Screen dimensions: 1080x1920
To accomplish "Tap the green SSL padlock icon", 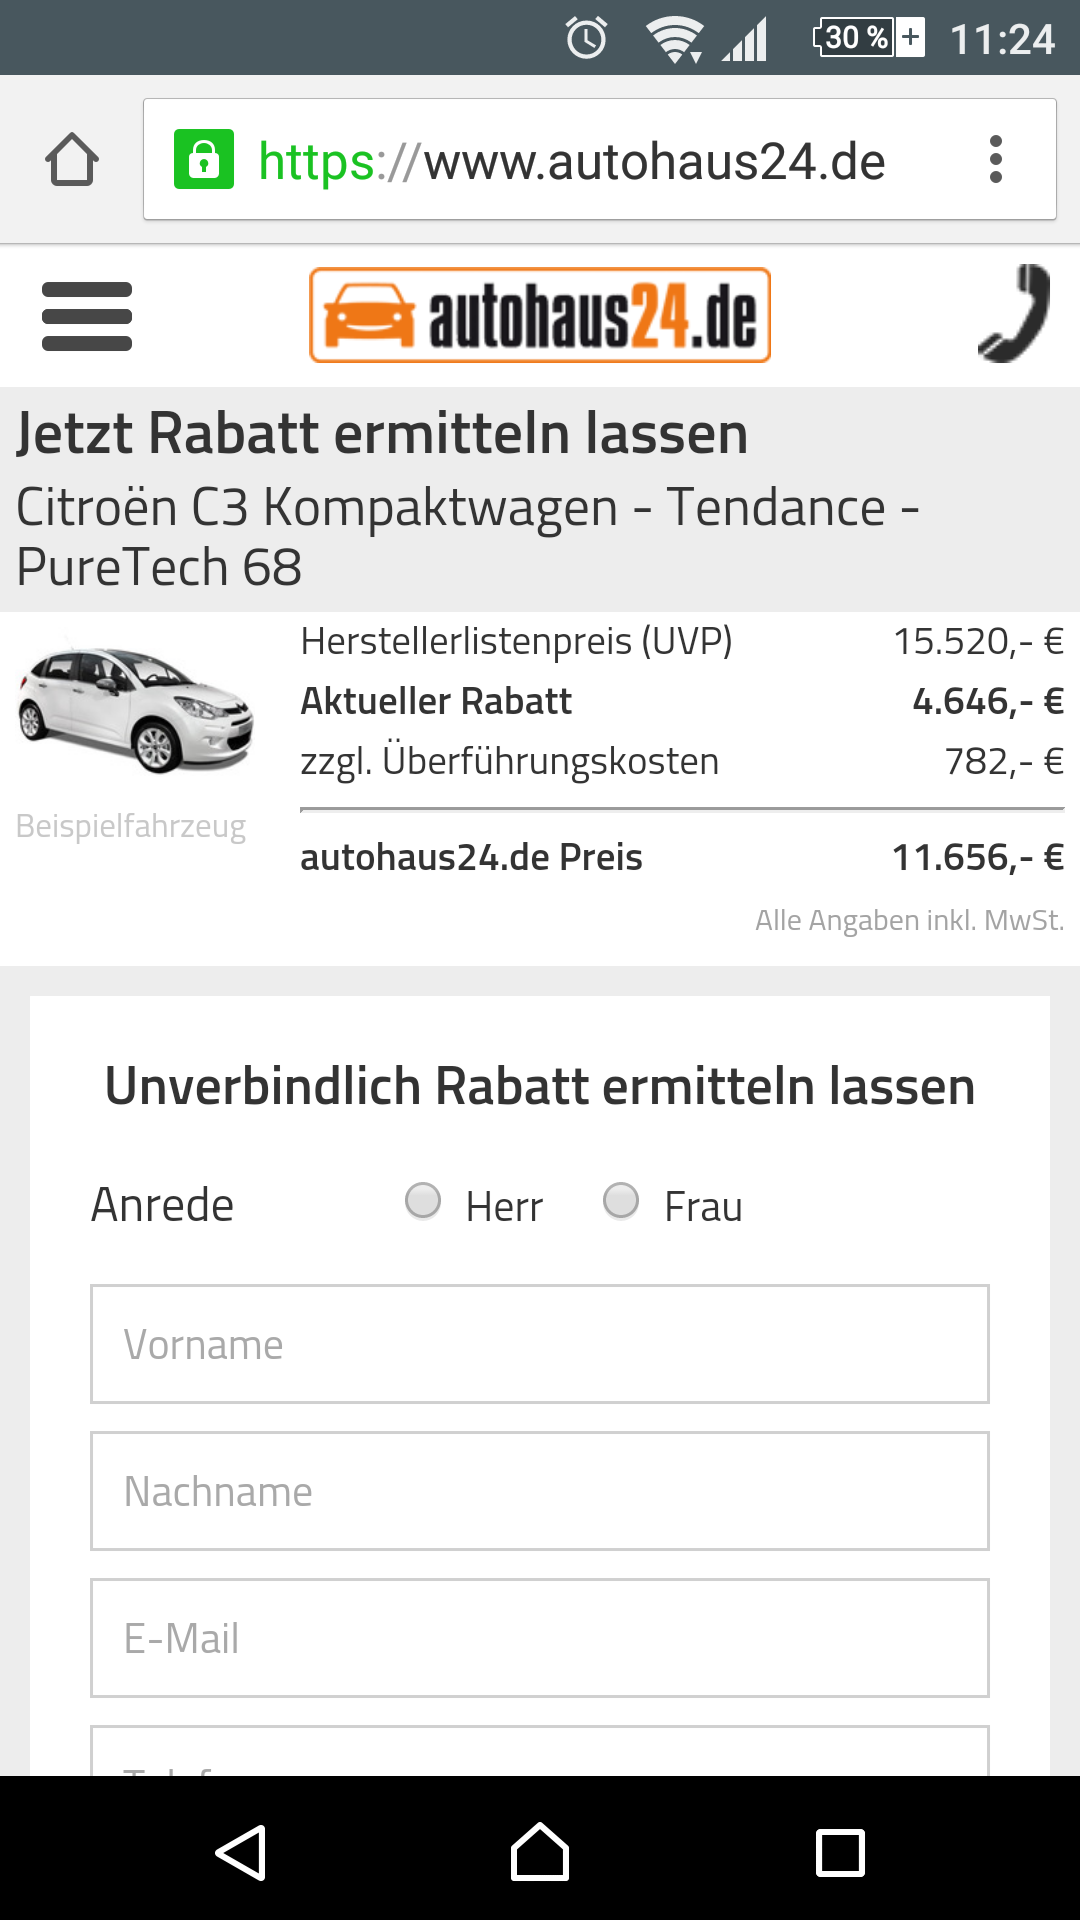I will pos(204,159).
